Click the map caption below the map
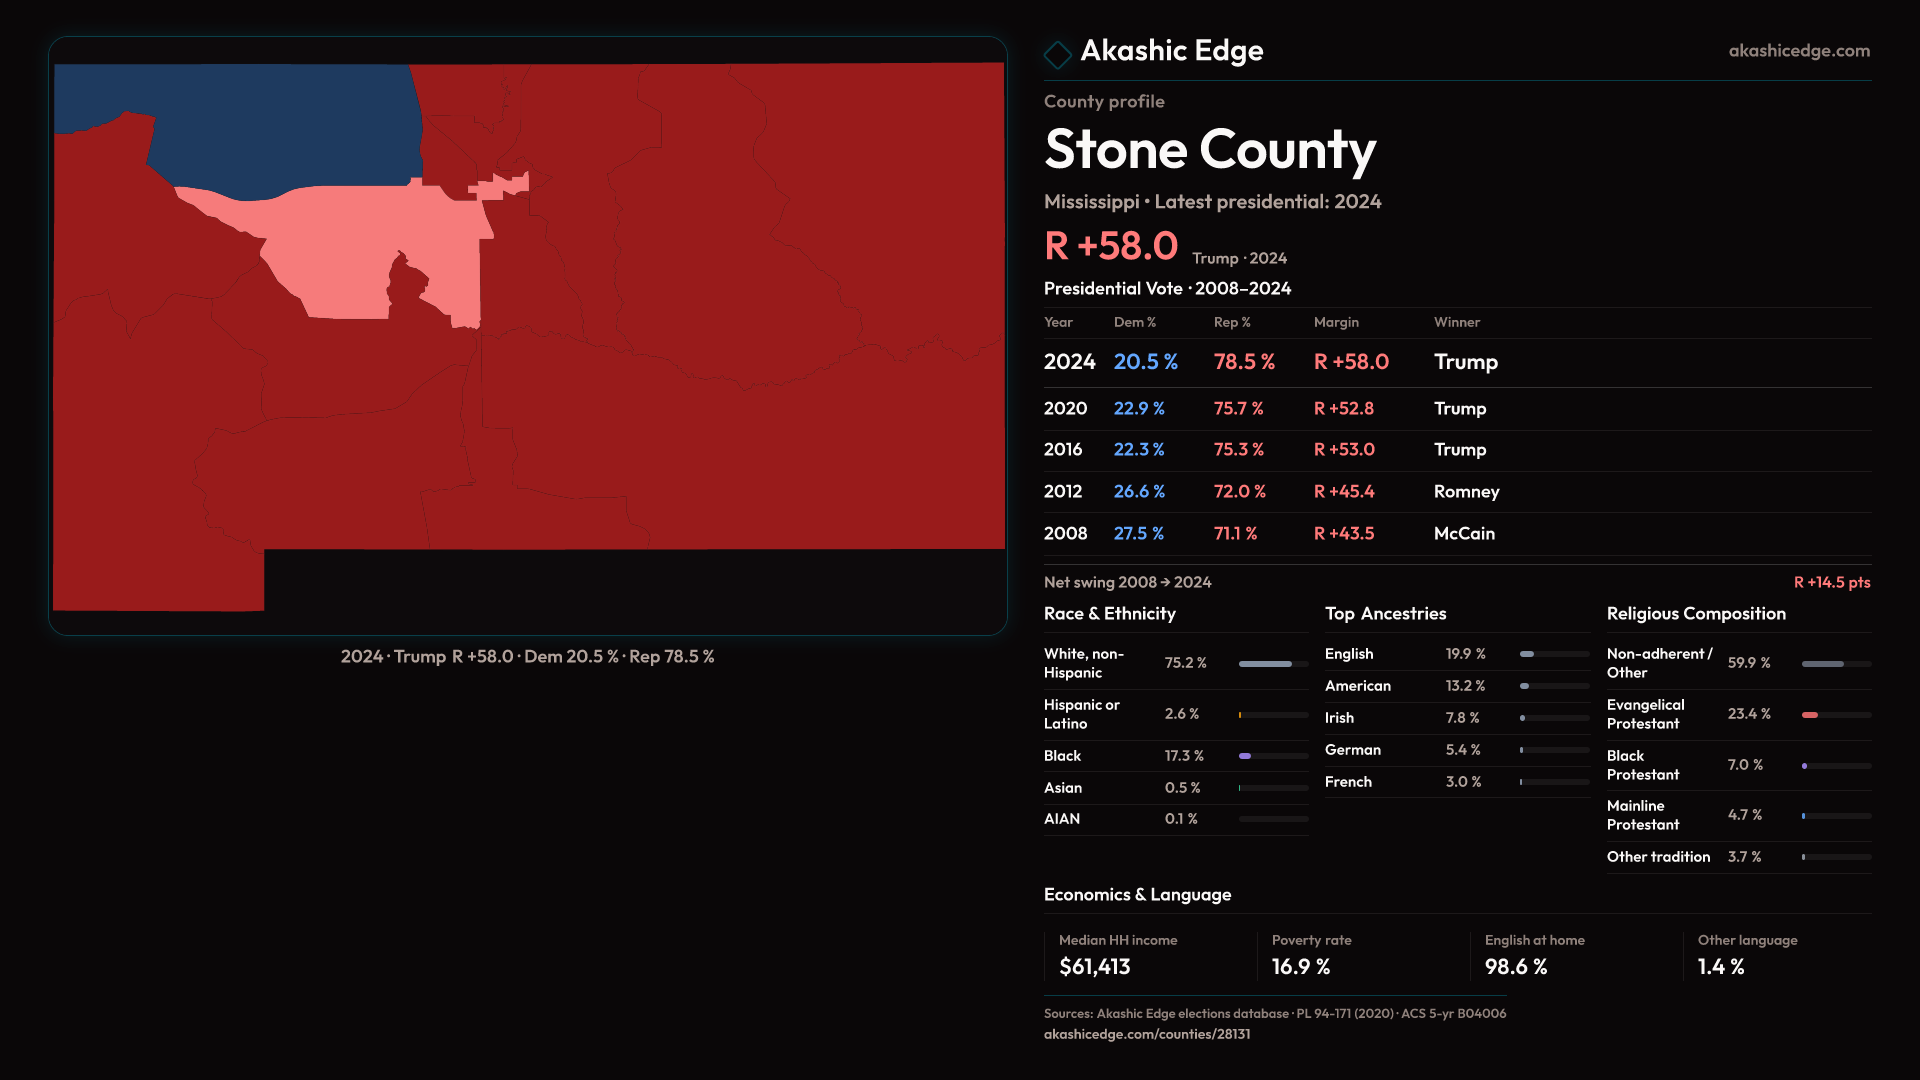The image size is (1920, 1080). pos(527,657)
